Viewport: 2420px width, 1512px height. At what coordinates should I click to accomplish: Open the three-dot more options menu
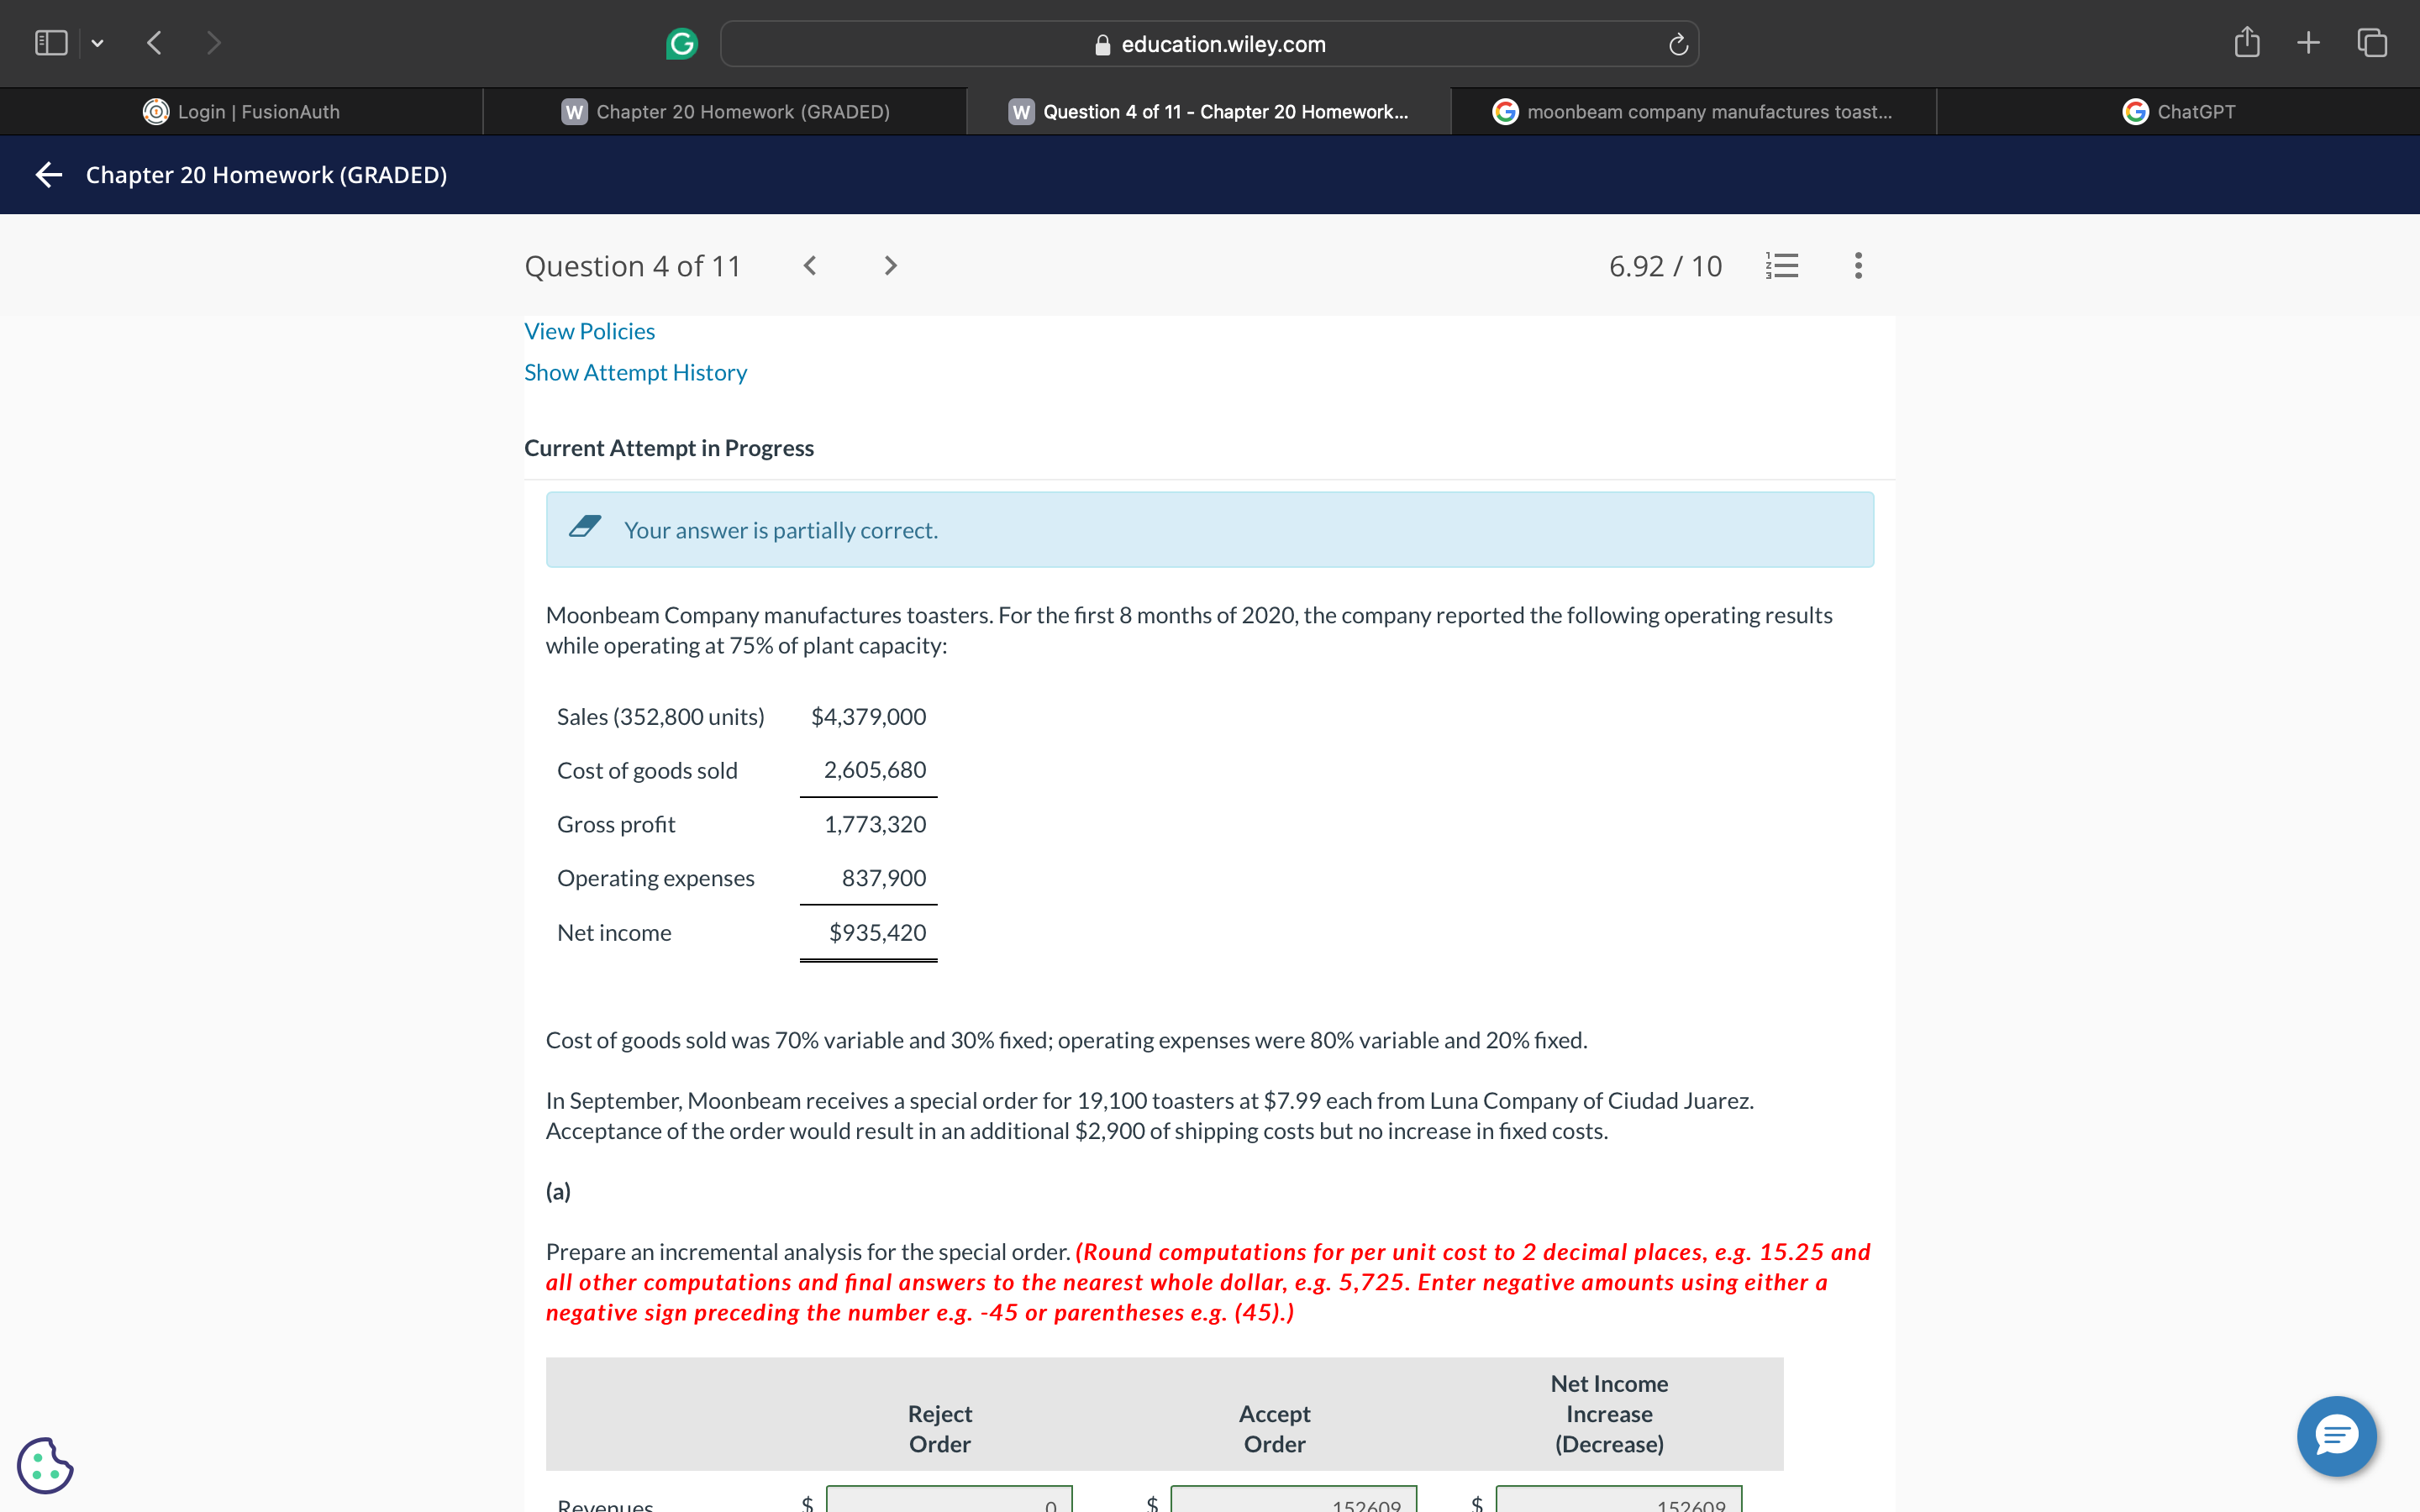click(x=1858, y=266)
